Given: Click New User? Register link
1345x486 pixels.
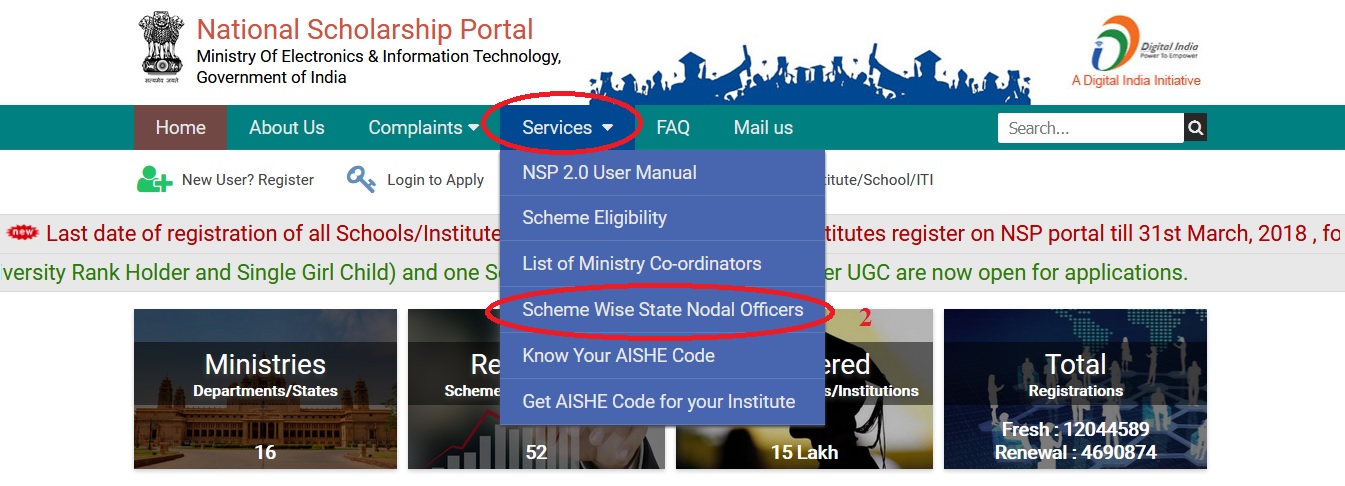Looking at the screenshot, I should (x=247, y=180).
